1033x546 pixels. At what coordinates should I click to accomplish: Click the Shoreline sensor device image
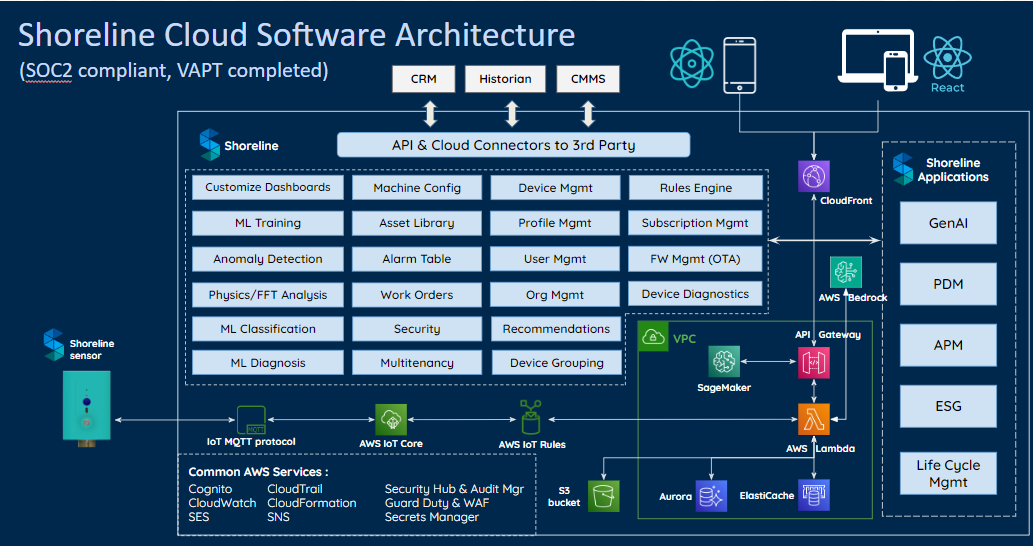click(x=87, y=408)
